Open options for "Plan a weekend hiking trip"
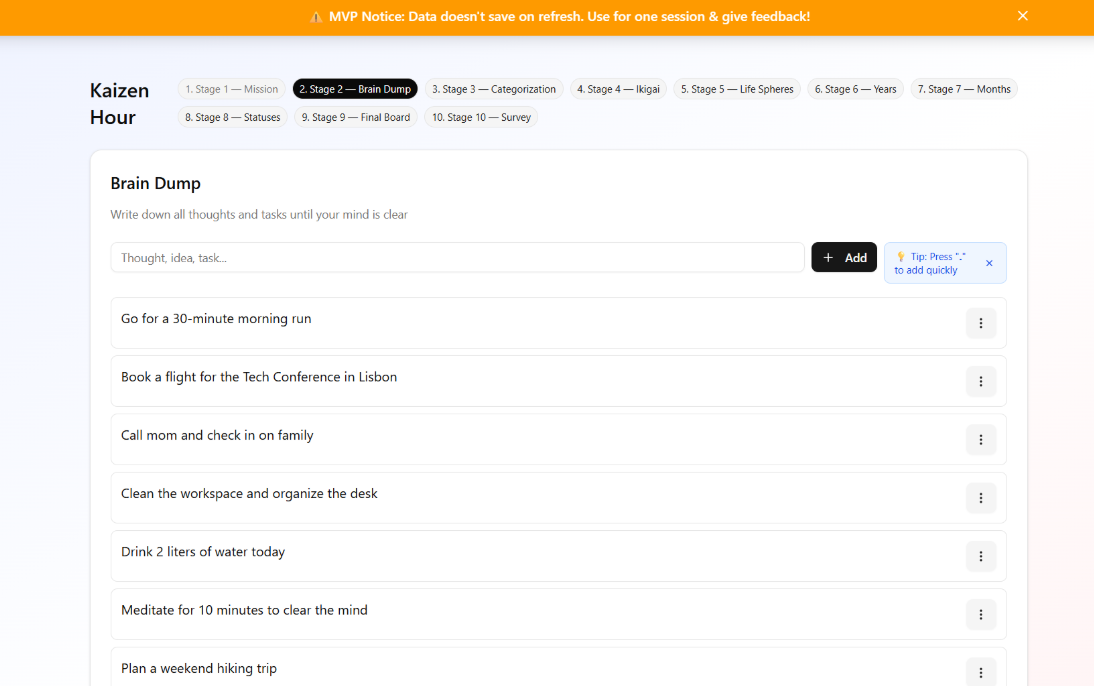Image resolution: width=1094 pixels, height=686 pixels. (x=981, y=671)
